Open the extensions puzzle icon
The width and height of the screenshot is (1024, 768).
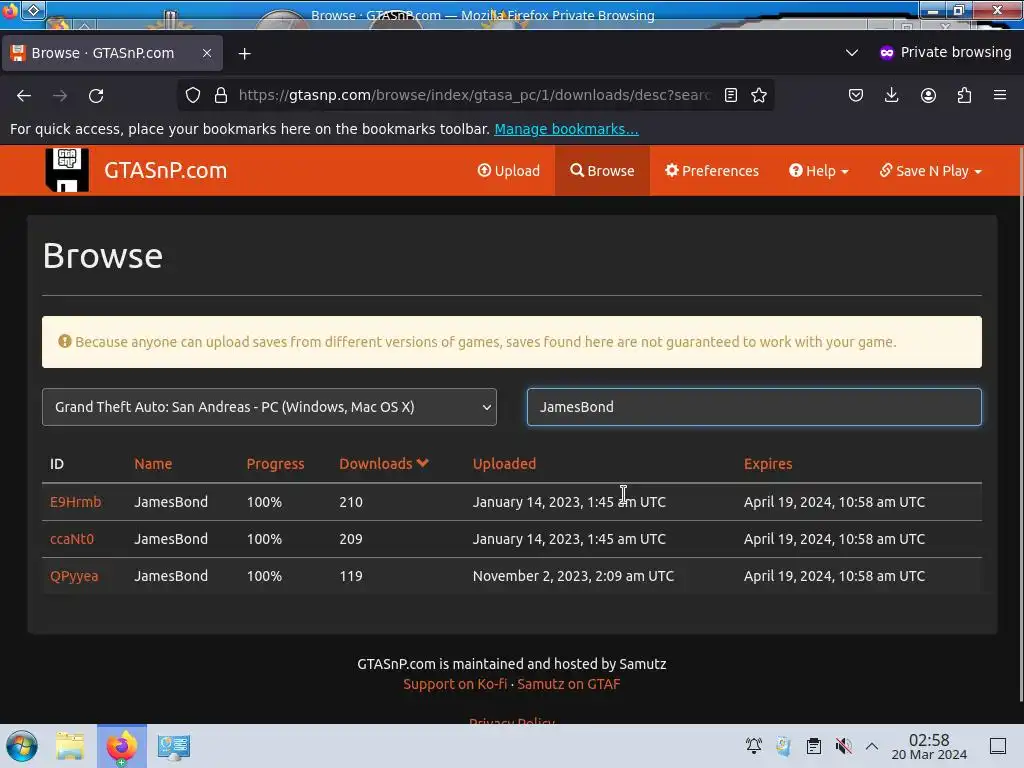click(x=964, y=95)
